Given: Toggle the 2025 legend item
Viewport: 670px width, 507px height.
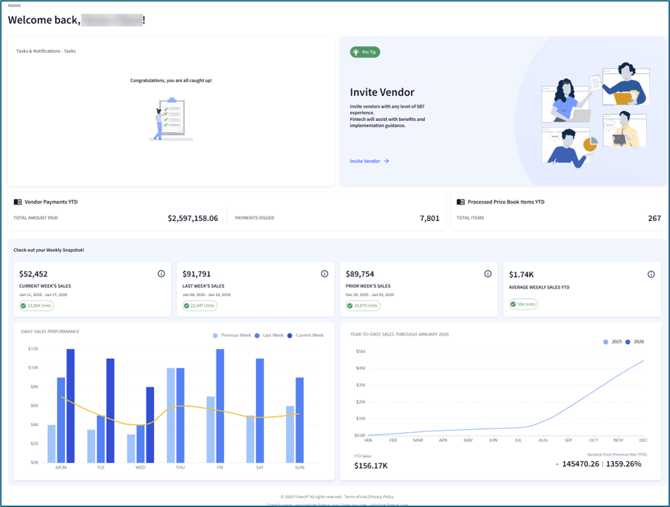Looking at the screenshot, I should tap(610, 342).
